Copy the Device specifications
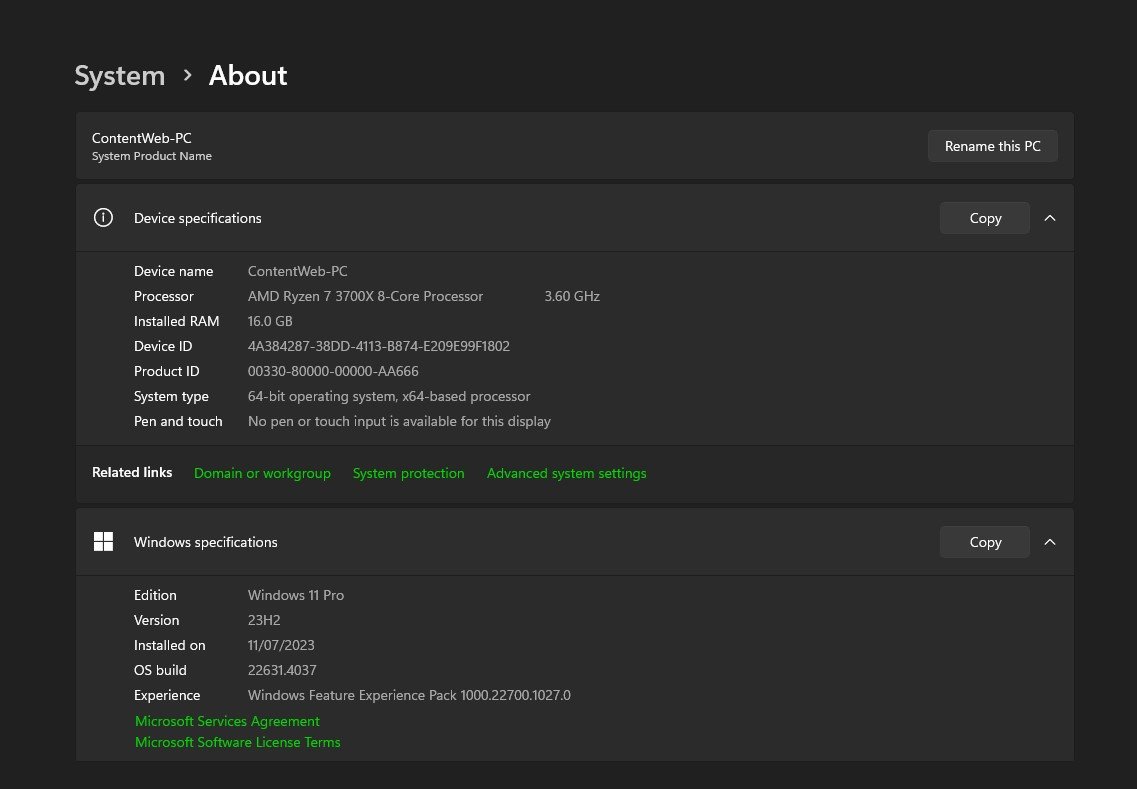This screenshot has height=789, width=1137. pyautogui.click(x=984, y=218)
